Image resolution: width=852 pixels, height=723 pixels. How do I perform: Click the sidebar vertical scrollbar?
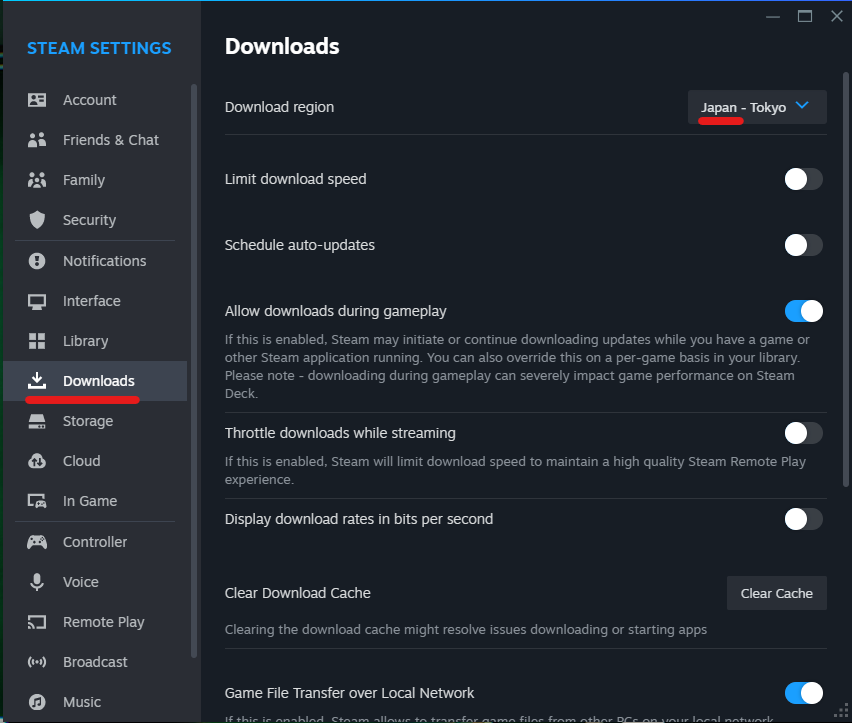coord(194,370)
